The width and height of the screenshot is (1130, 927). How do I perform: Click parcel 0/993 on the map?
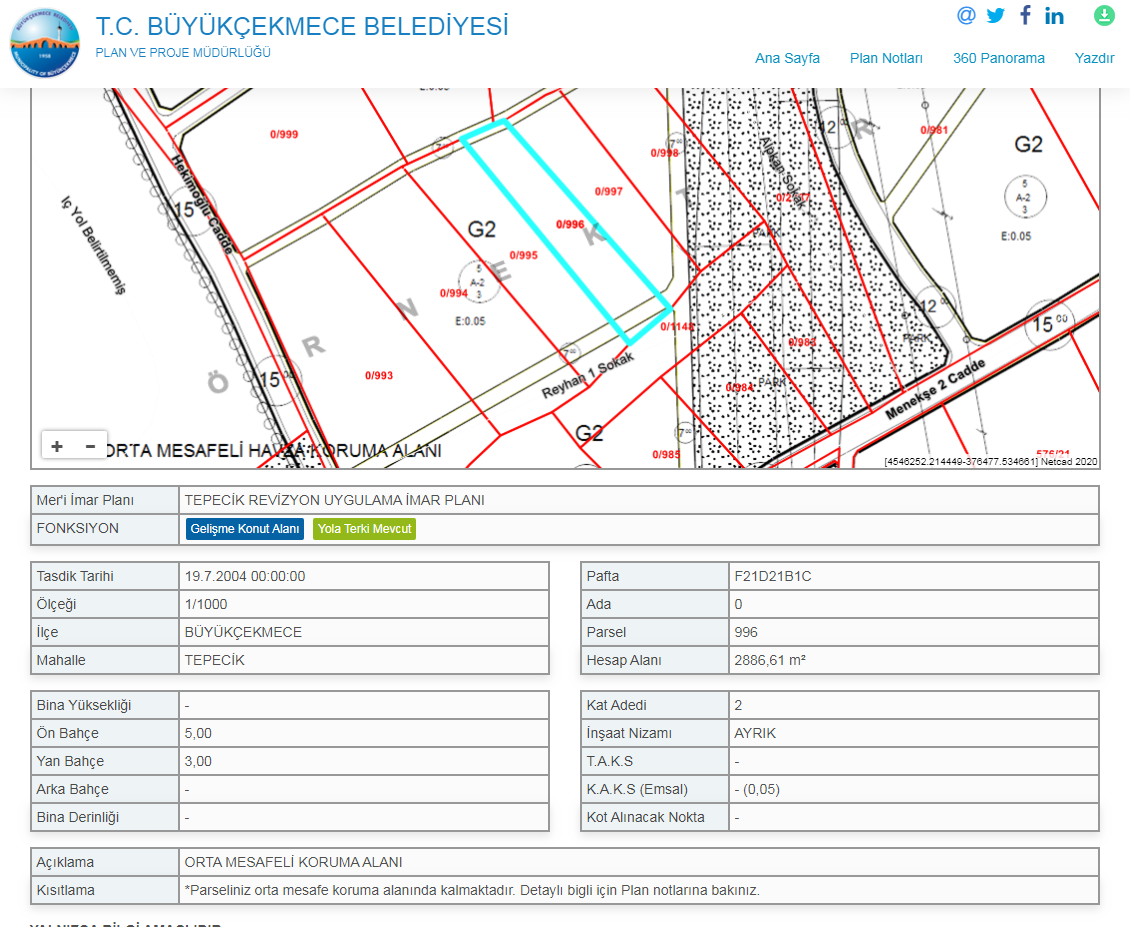coord(379,376)
